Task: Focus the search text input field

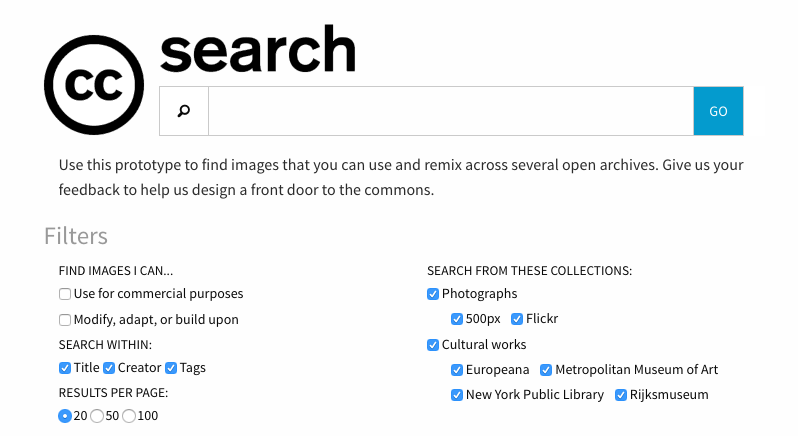Action: (x=450, y=111)
